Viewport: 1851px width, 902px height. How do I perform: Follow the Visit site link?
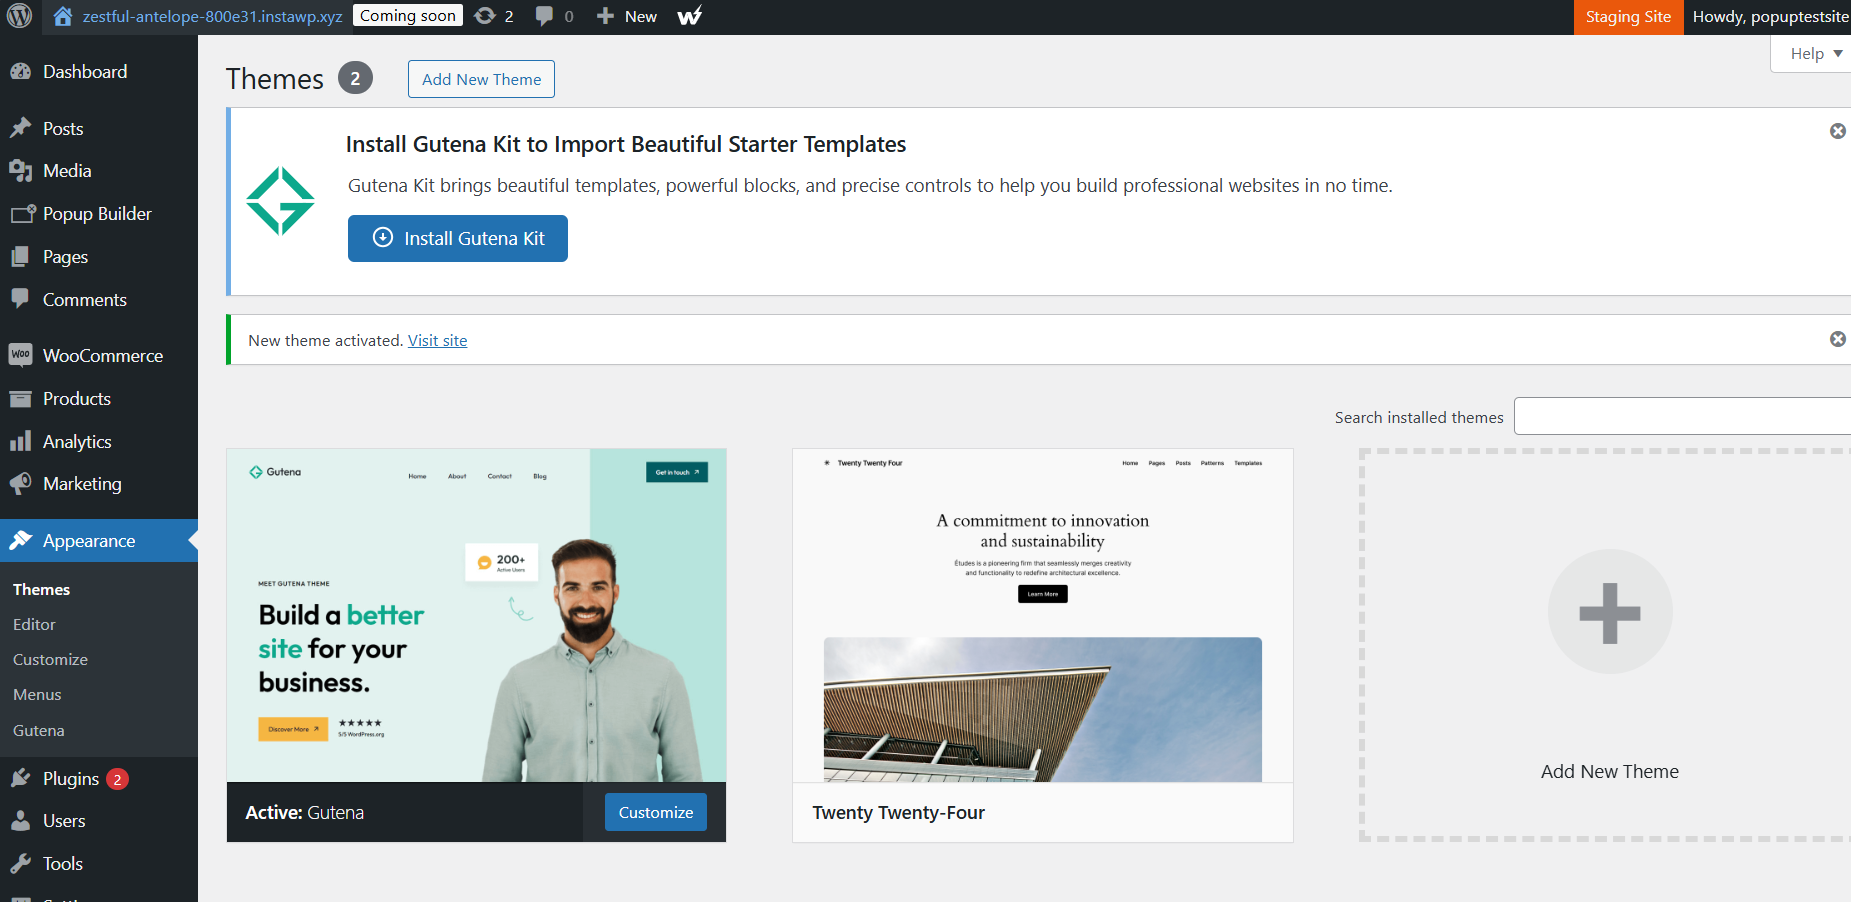click(x=437, y=341)
